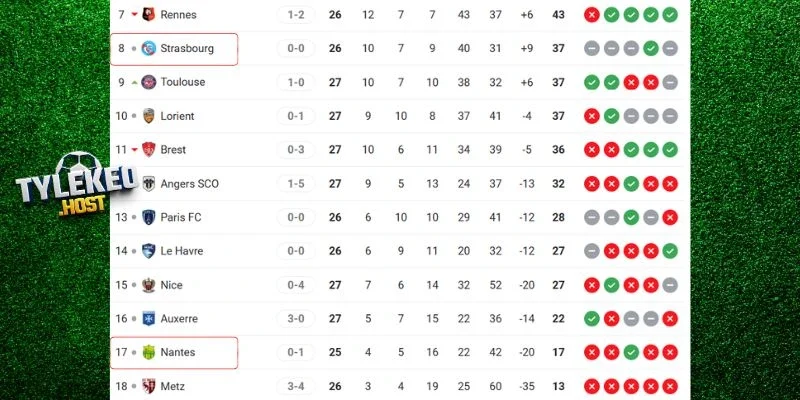Open the Nantes team link
Viewport: 800px width, 400px height.
[x=177, y=353]
